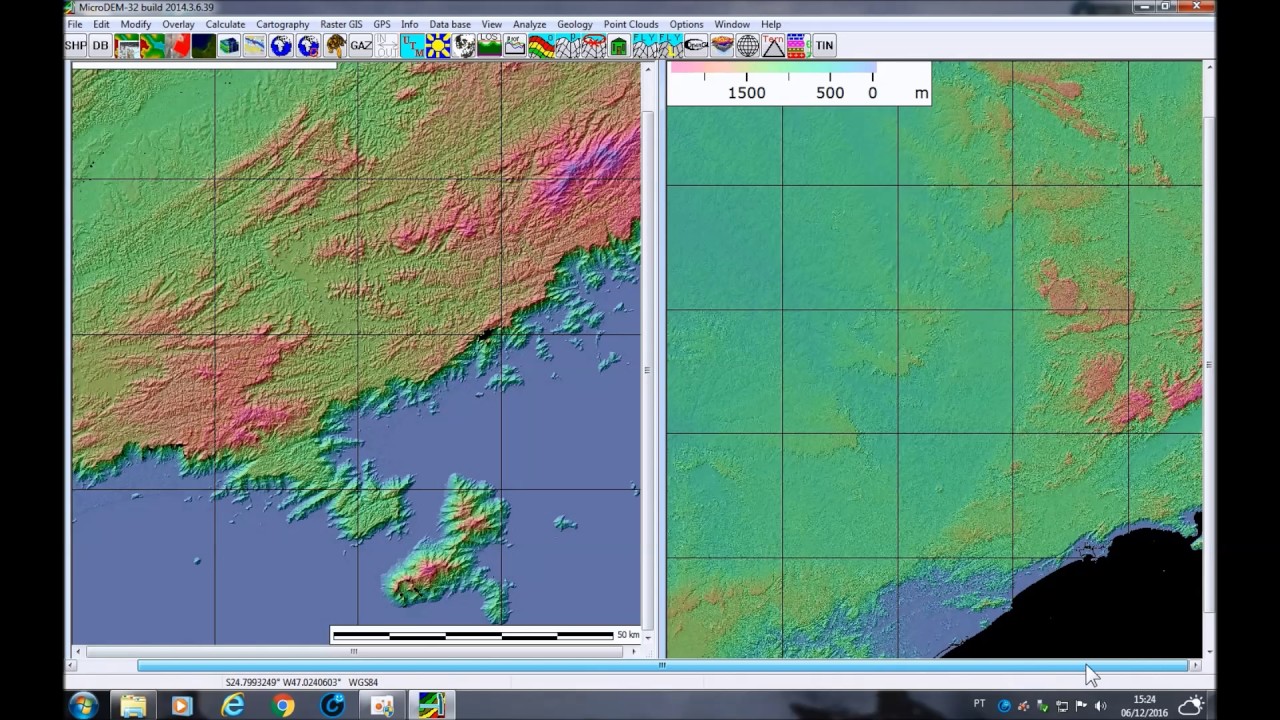Open the LOS line-of-sight tool
The height and width of the screenshot is (720, 1280).
tap(489, 45)
